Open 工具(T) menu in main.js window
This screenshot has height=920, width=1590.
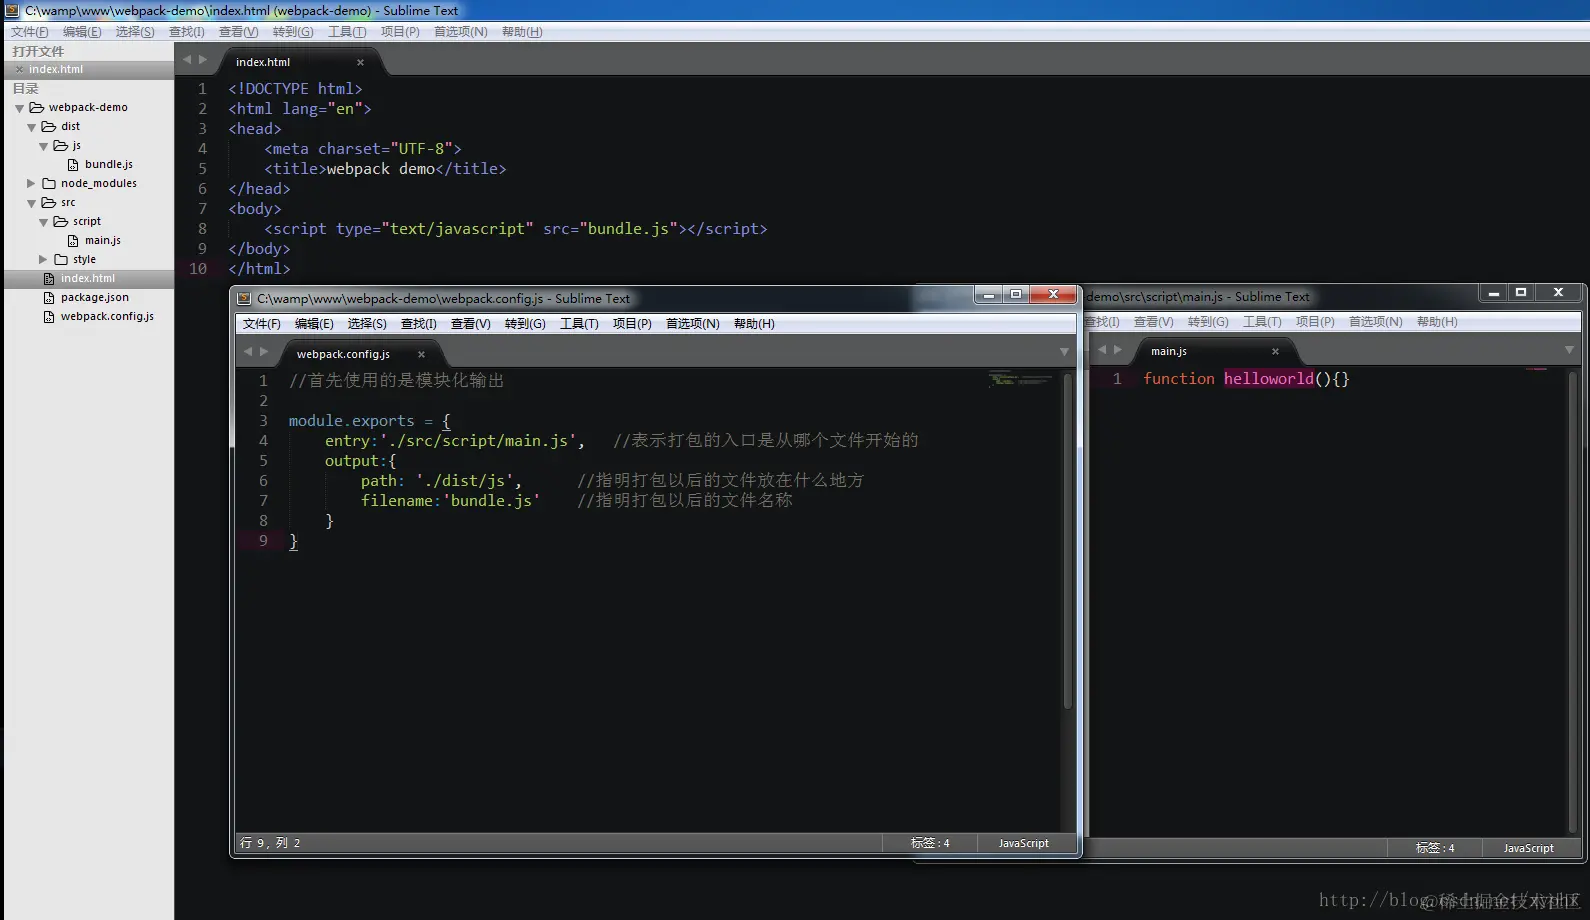tap(1262, 322)
